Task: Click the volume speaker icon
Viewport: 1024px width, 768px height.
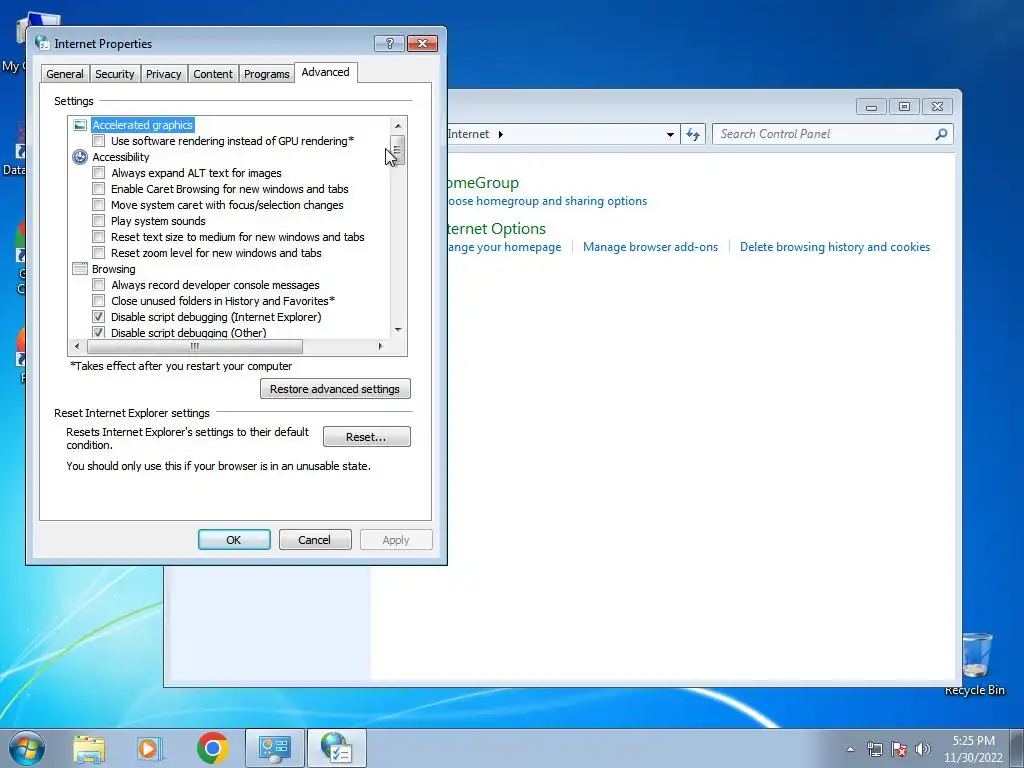Action: pos(922,749)
